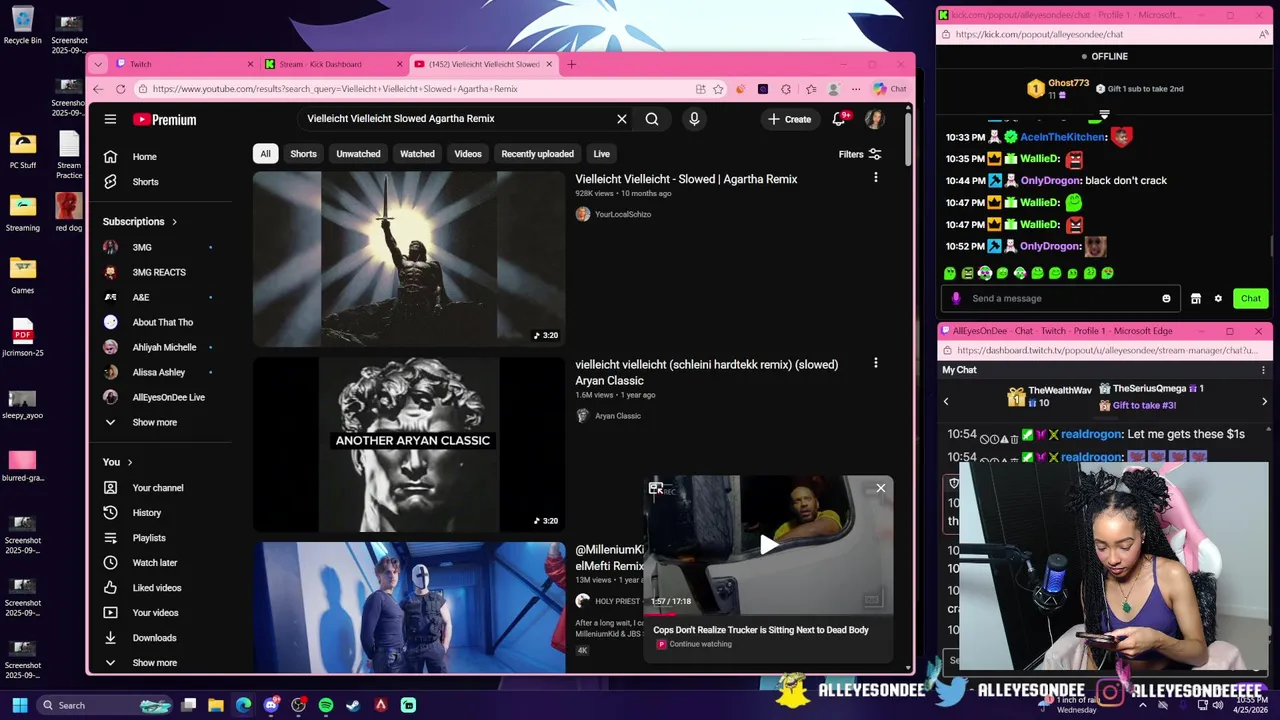Expand the Subscriptions section header
1280x720 pixels.
point(140,222)
